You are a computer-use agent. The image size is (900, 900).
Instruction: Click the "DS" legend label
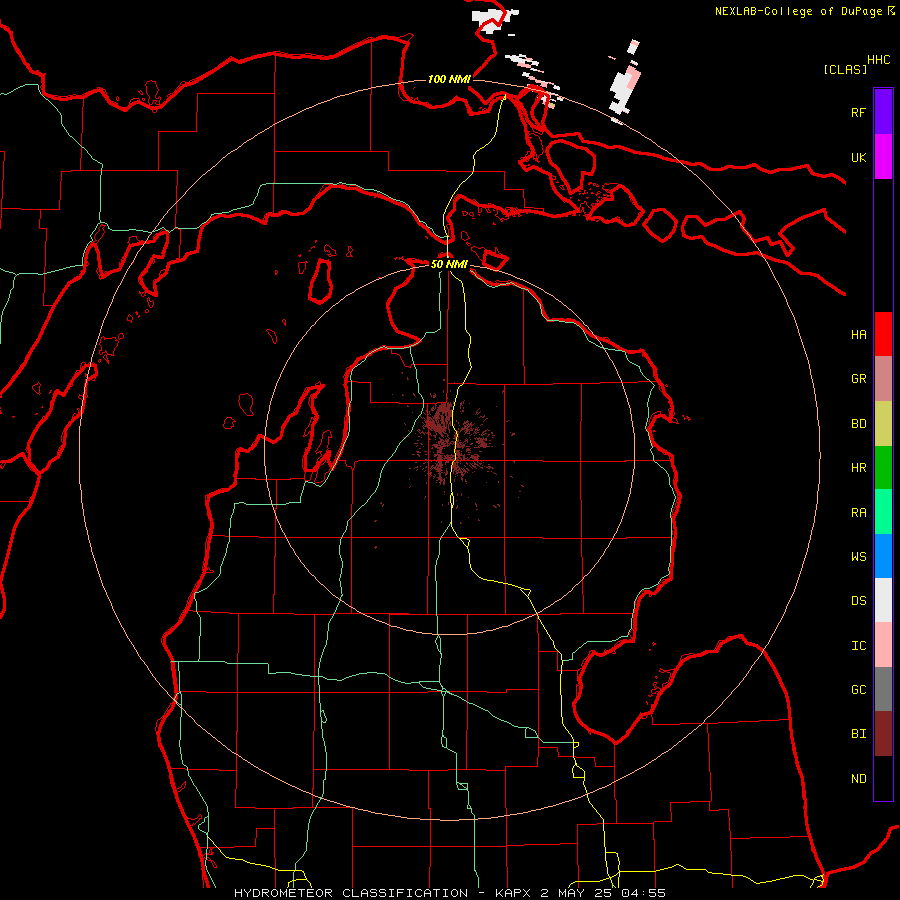[x=859, y=601]
